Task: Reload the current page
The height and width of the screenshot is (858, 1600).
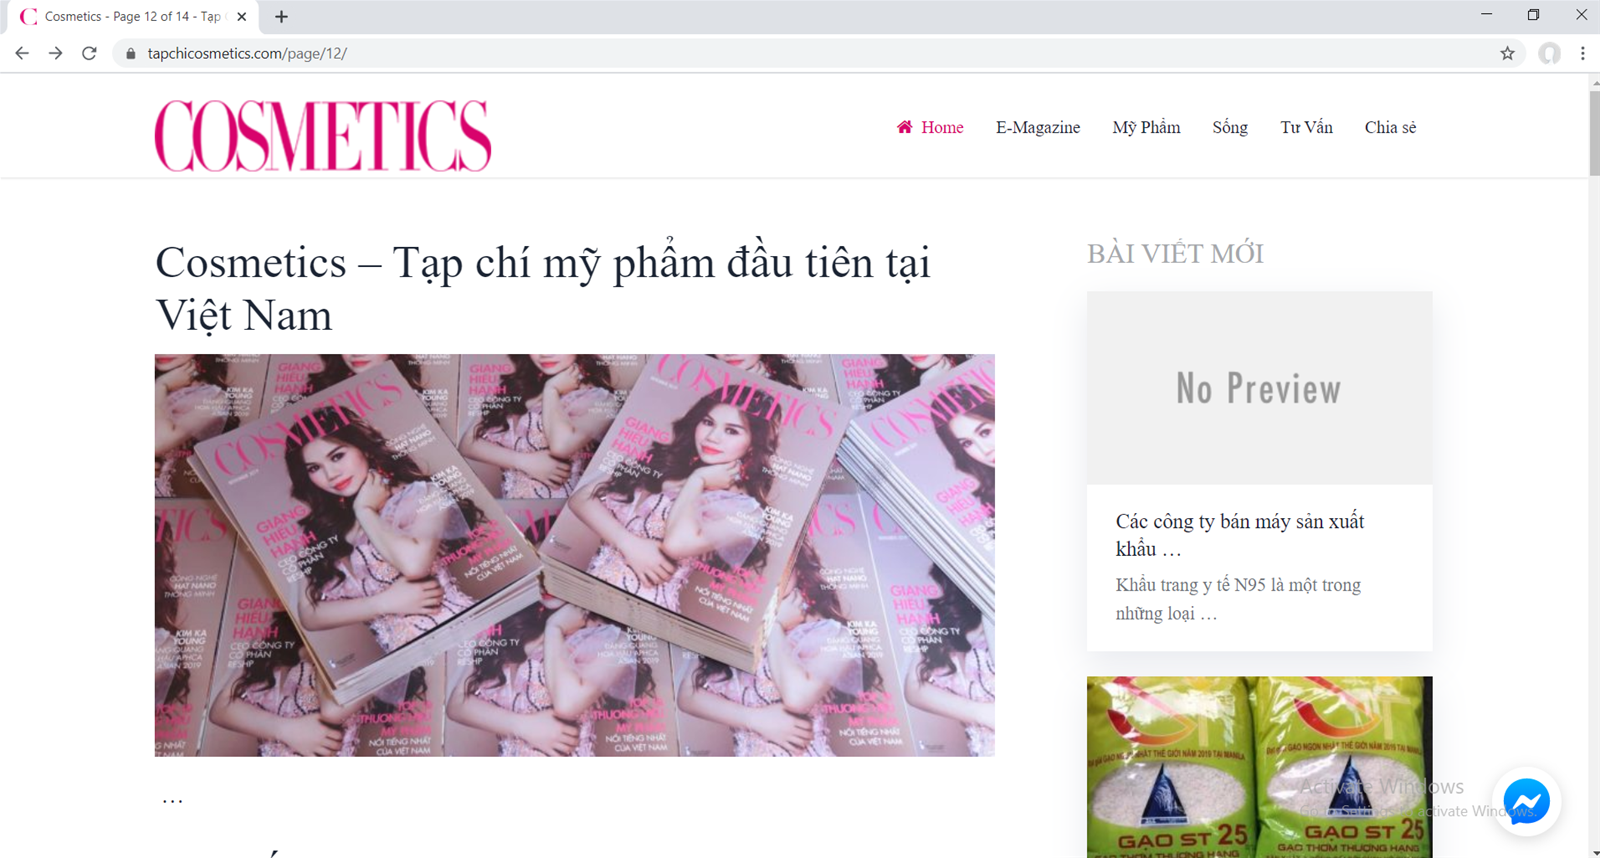Action: (89, 53)
